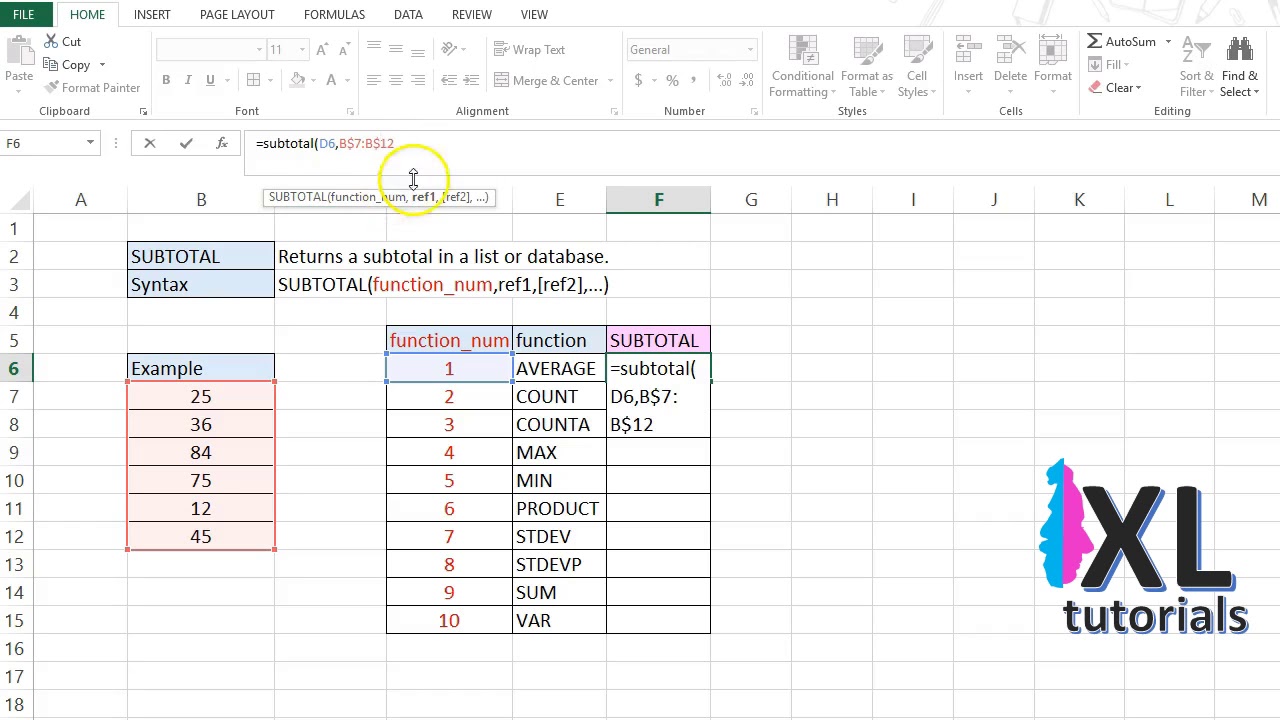The image size is (1280, 720).
Task: Toggle Underline formatting
Action: (x=210, y=81)
